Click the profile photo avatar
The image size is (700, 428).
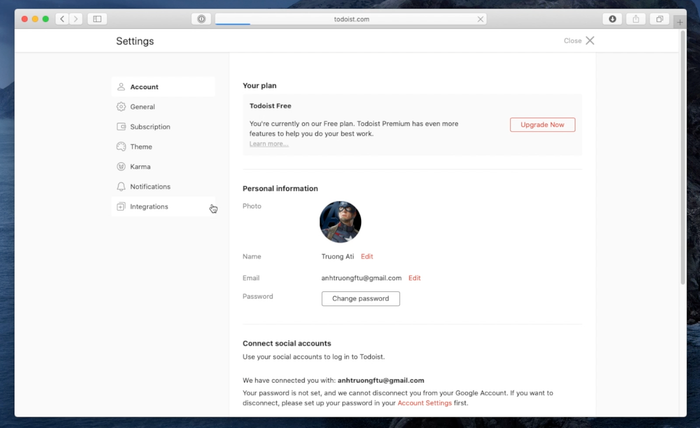point(340,222)
